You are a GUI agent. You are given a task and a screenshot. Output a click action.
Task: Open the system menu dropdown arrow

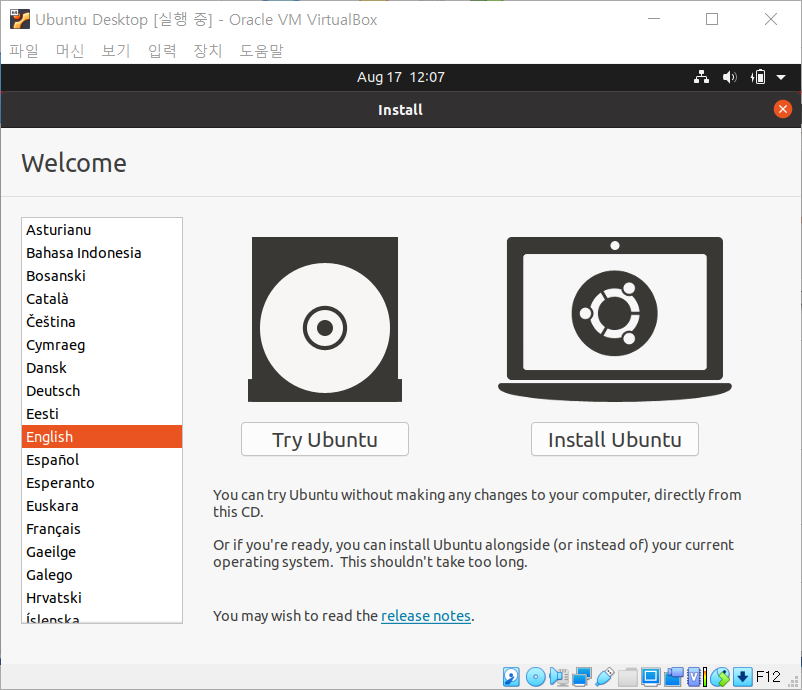point(781,78)
